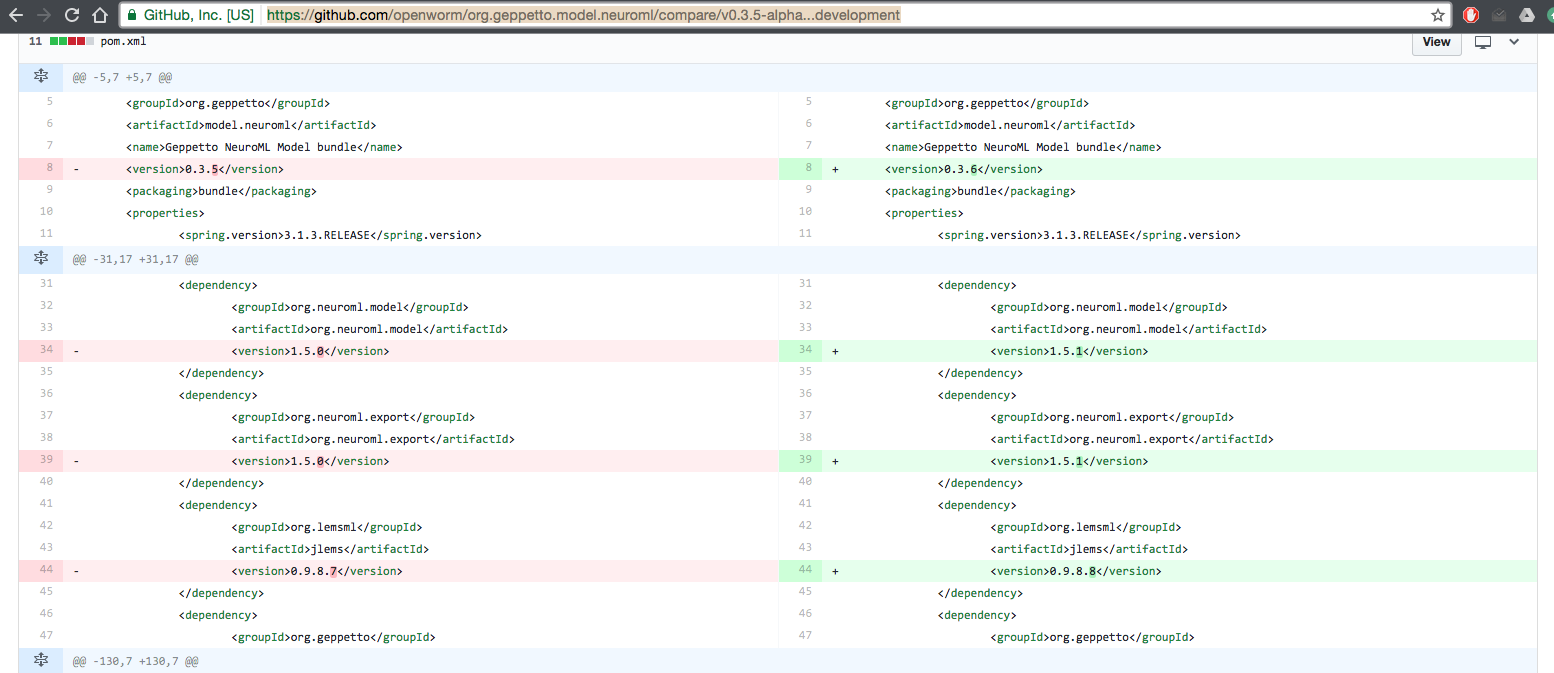
Task: Select removed line <version>0.3.5</version>
Action: (204, 169)
